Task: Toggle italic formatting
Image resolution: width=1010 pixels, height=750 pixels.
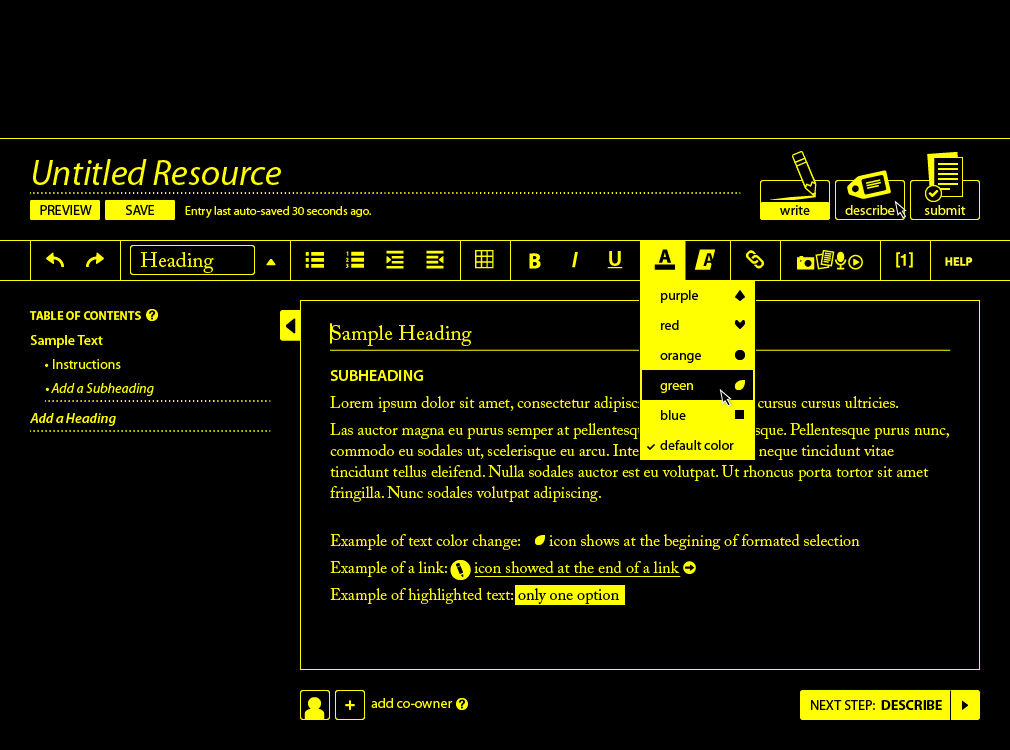Action: point(575,261)
